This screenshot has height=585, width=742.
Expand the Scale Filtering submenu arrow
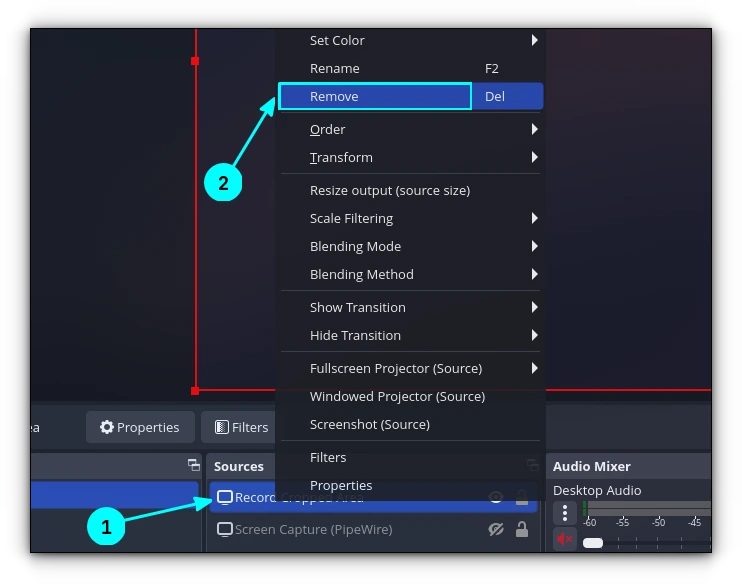pyautogui.click(x=534, y=218)
